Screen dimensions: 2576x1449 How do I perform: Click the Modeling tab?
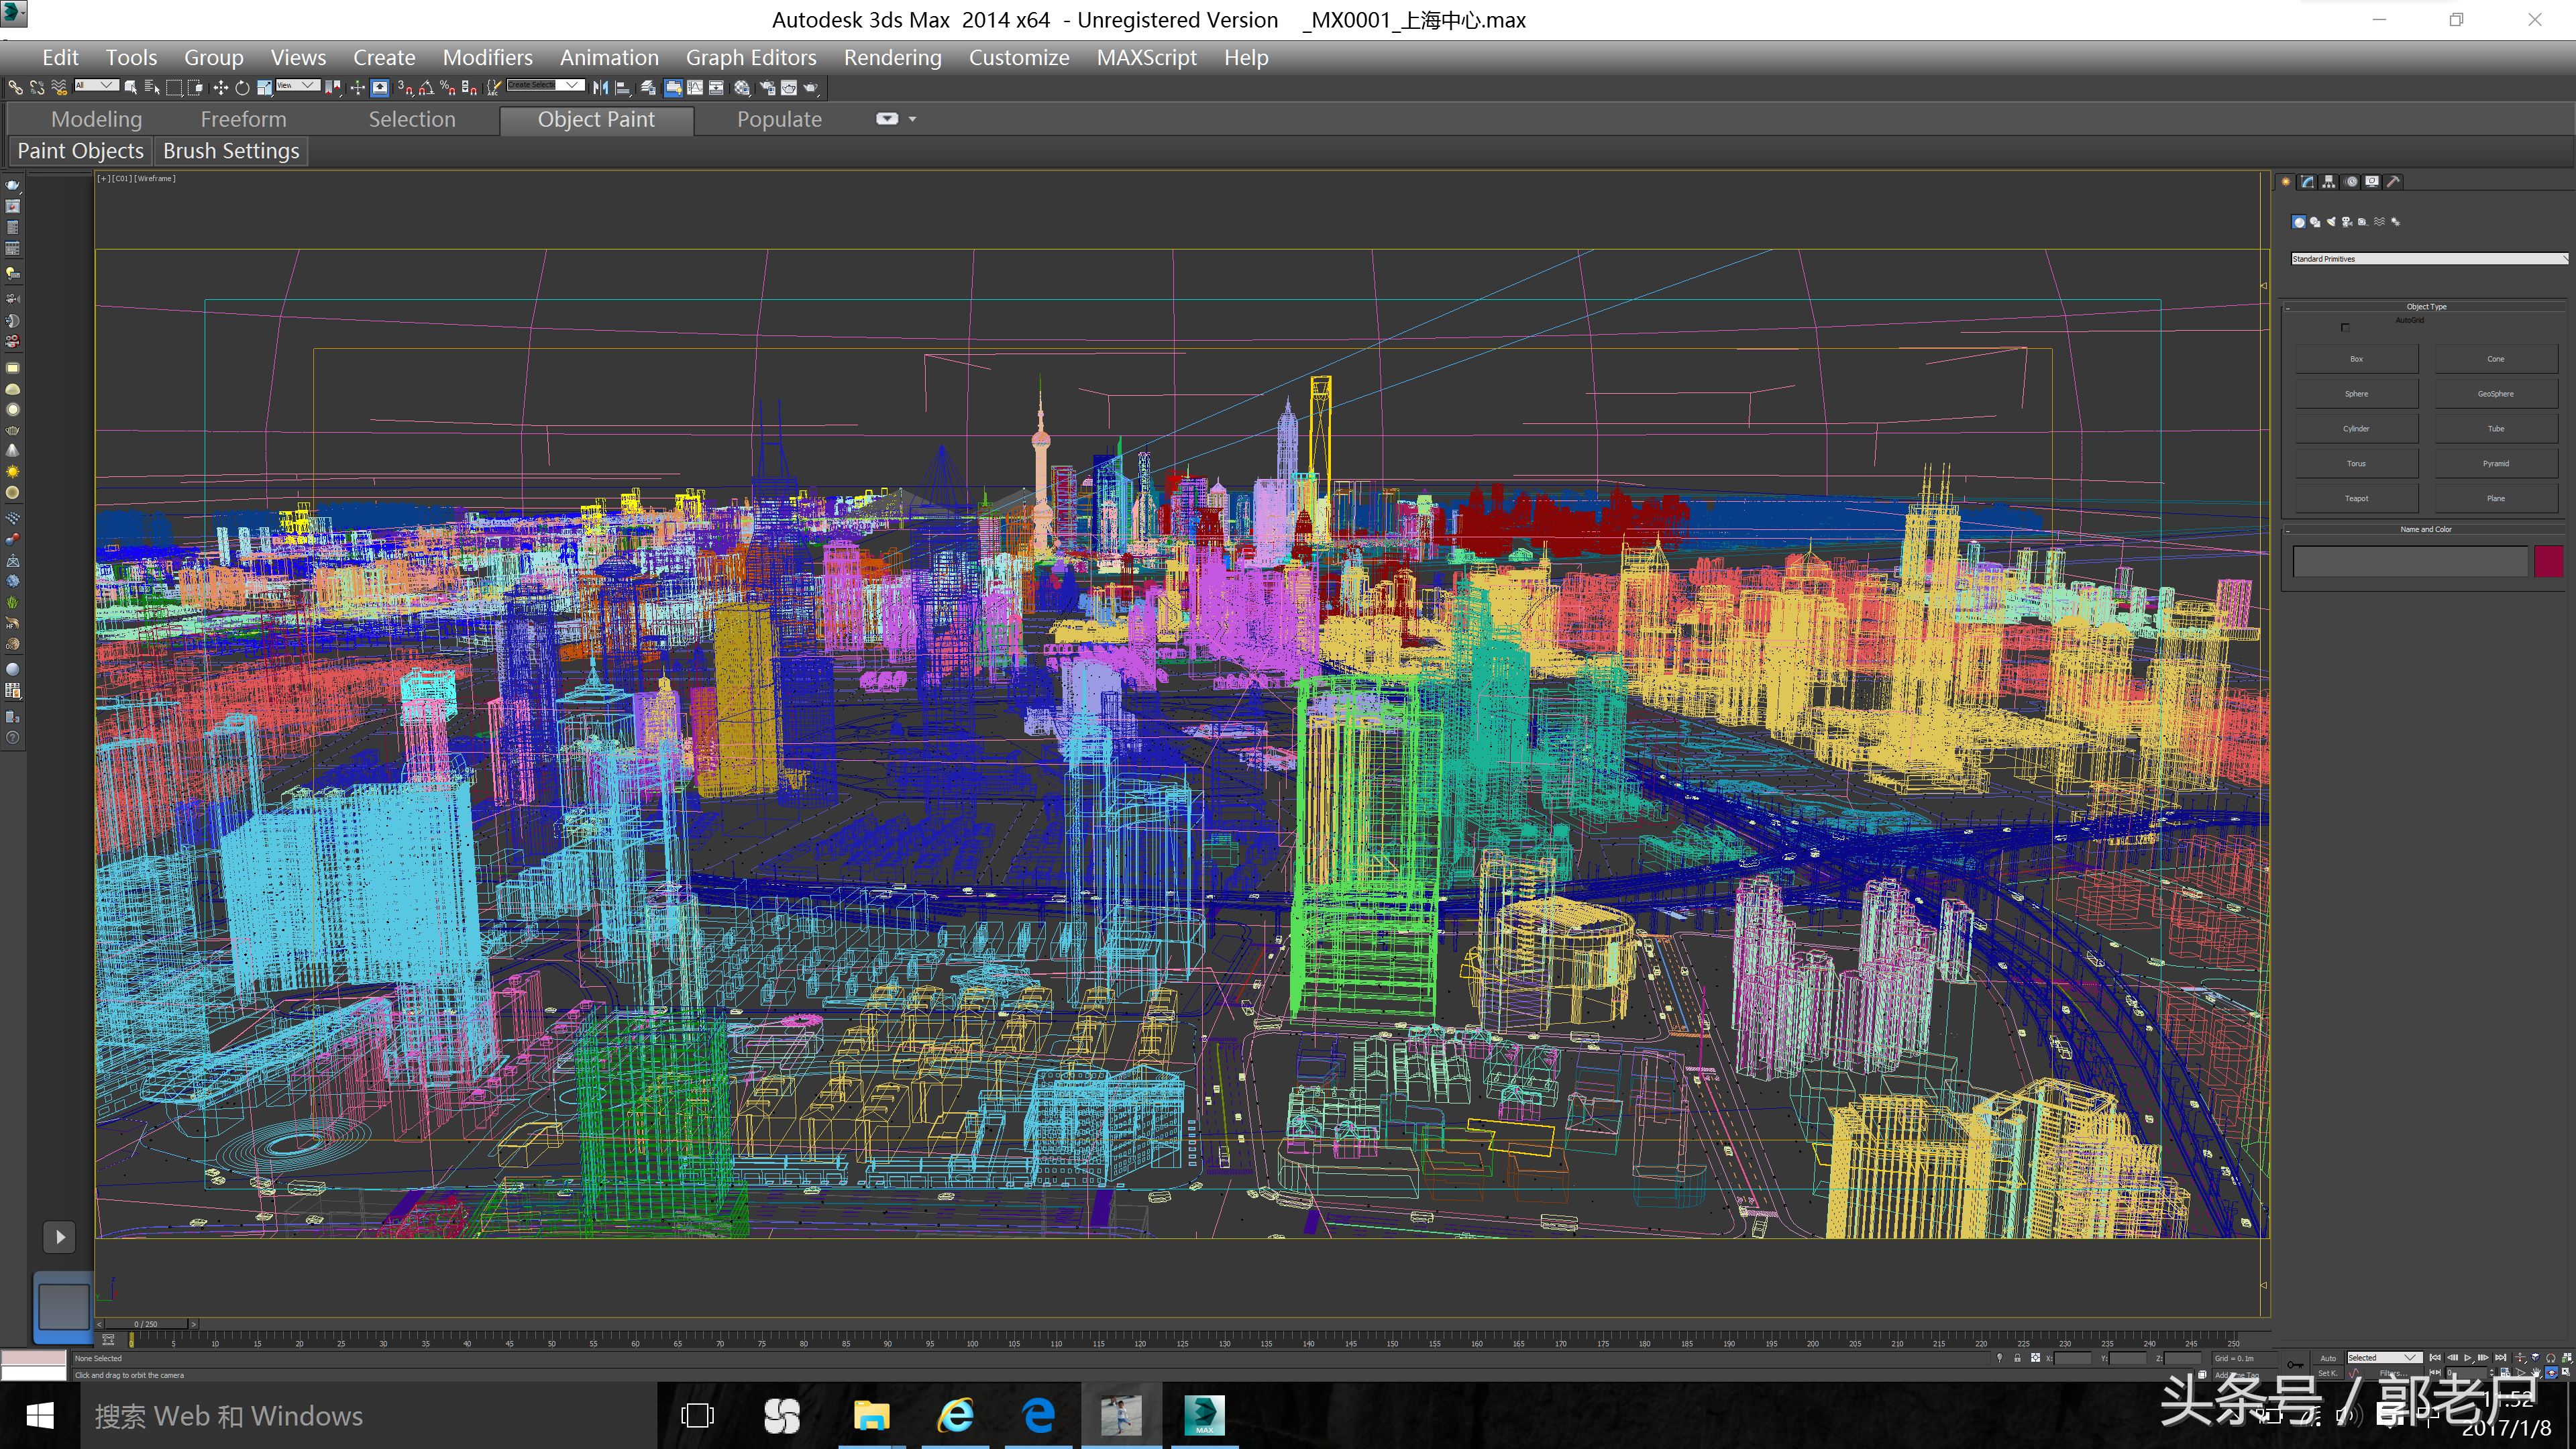tap(95, 119)
